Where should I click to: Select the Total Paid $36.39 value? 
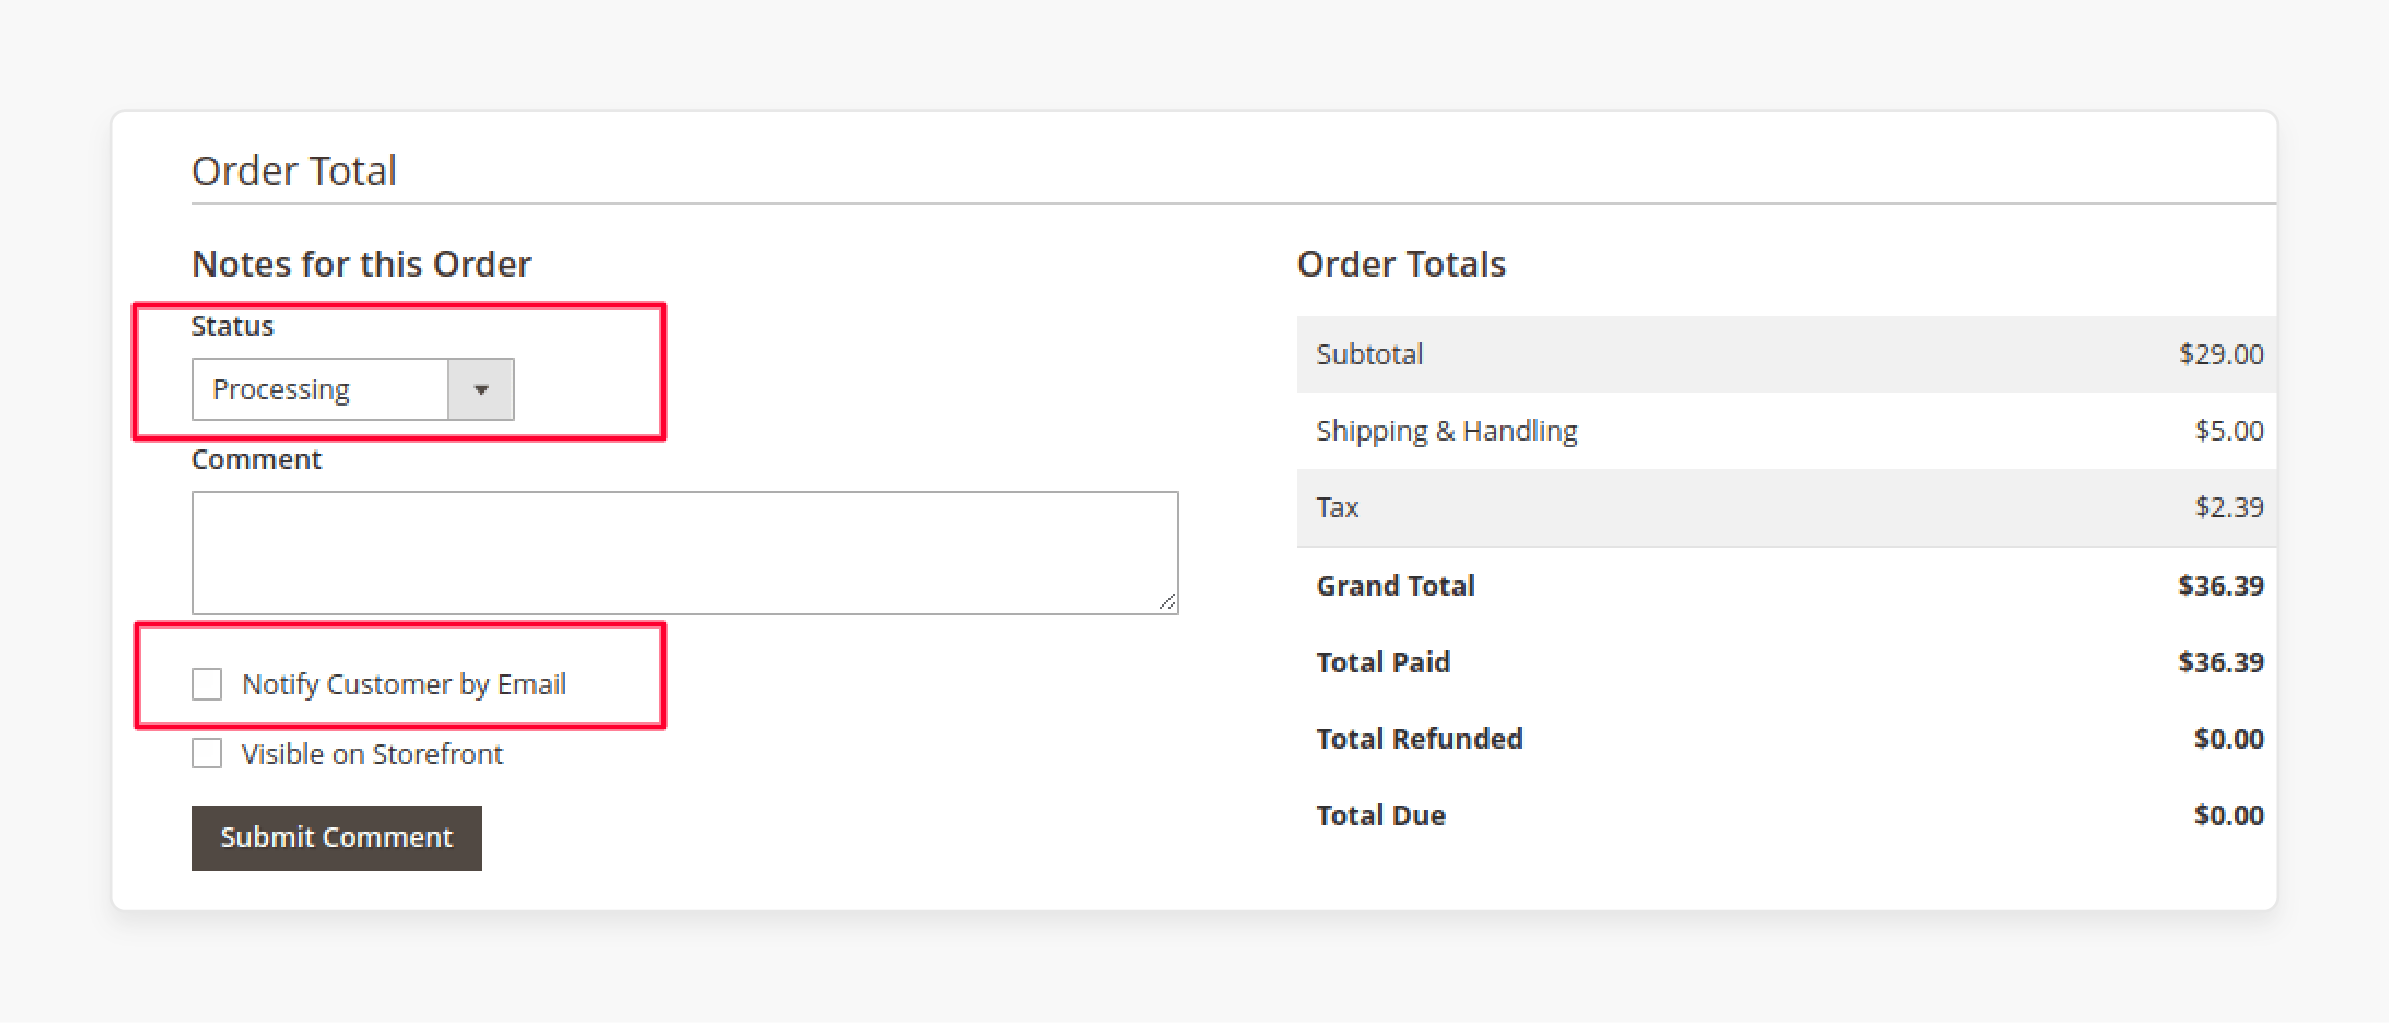(2221, 662)
